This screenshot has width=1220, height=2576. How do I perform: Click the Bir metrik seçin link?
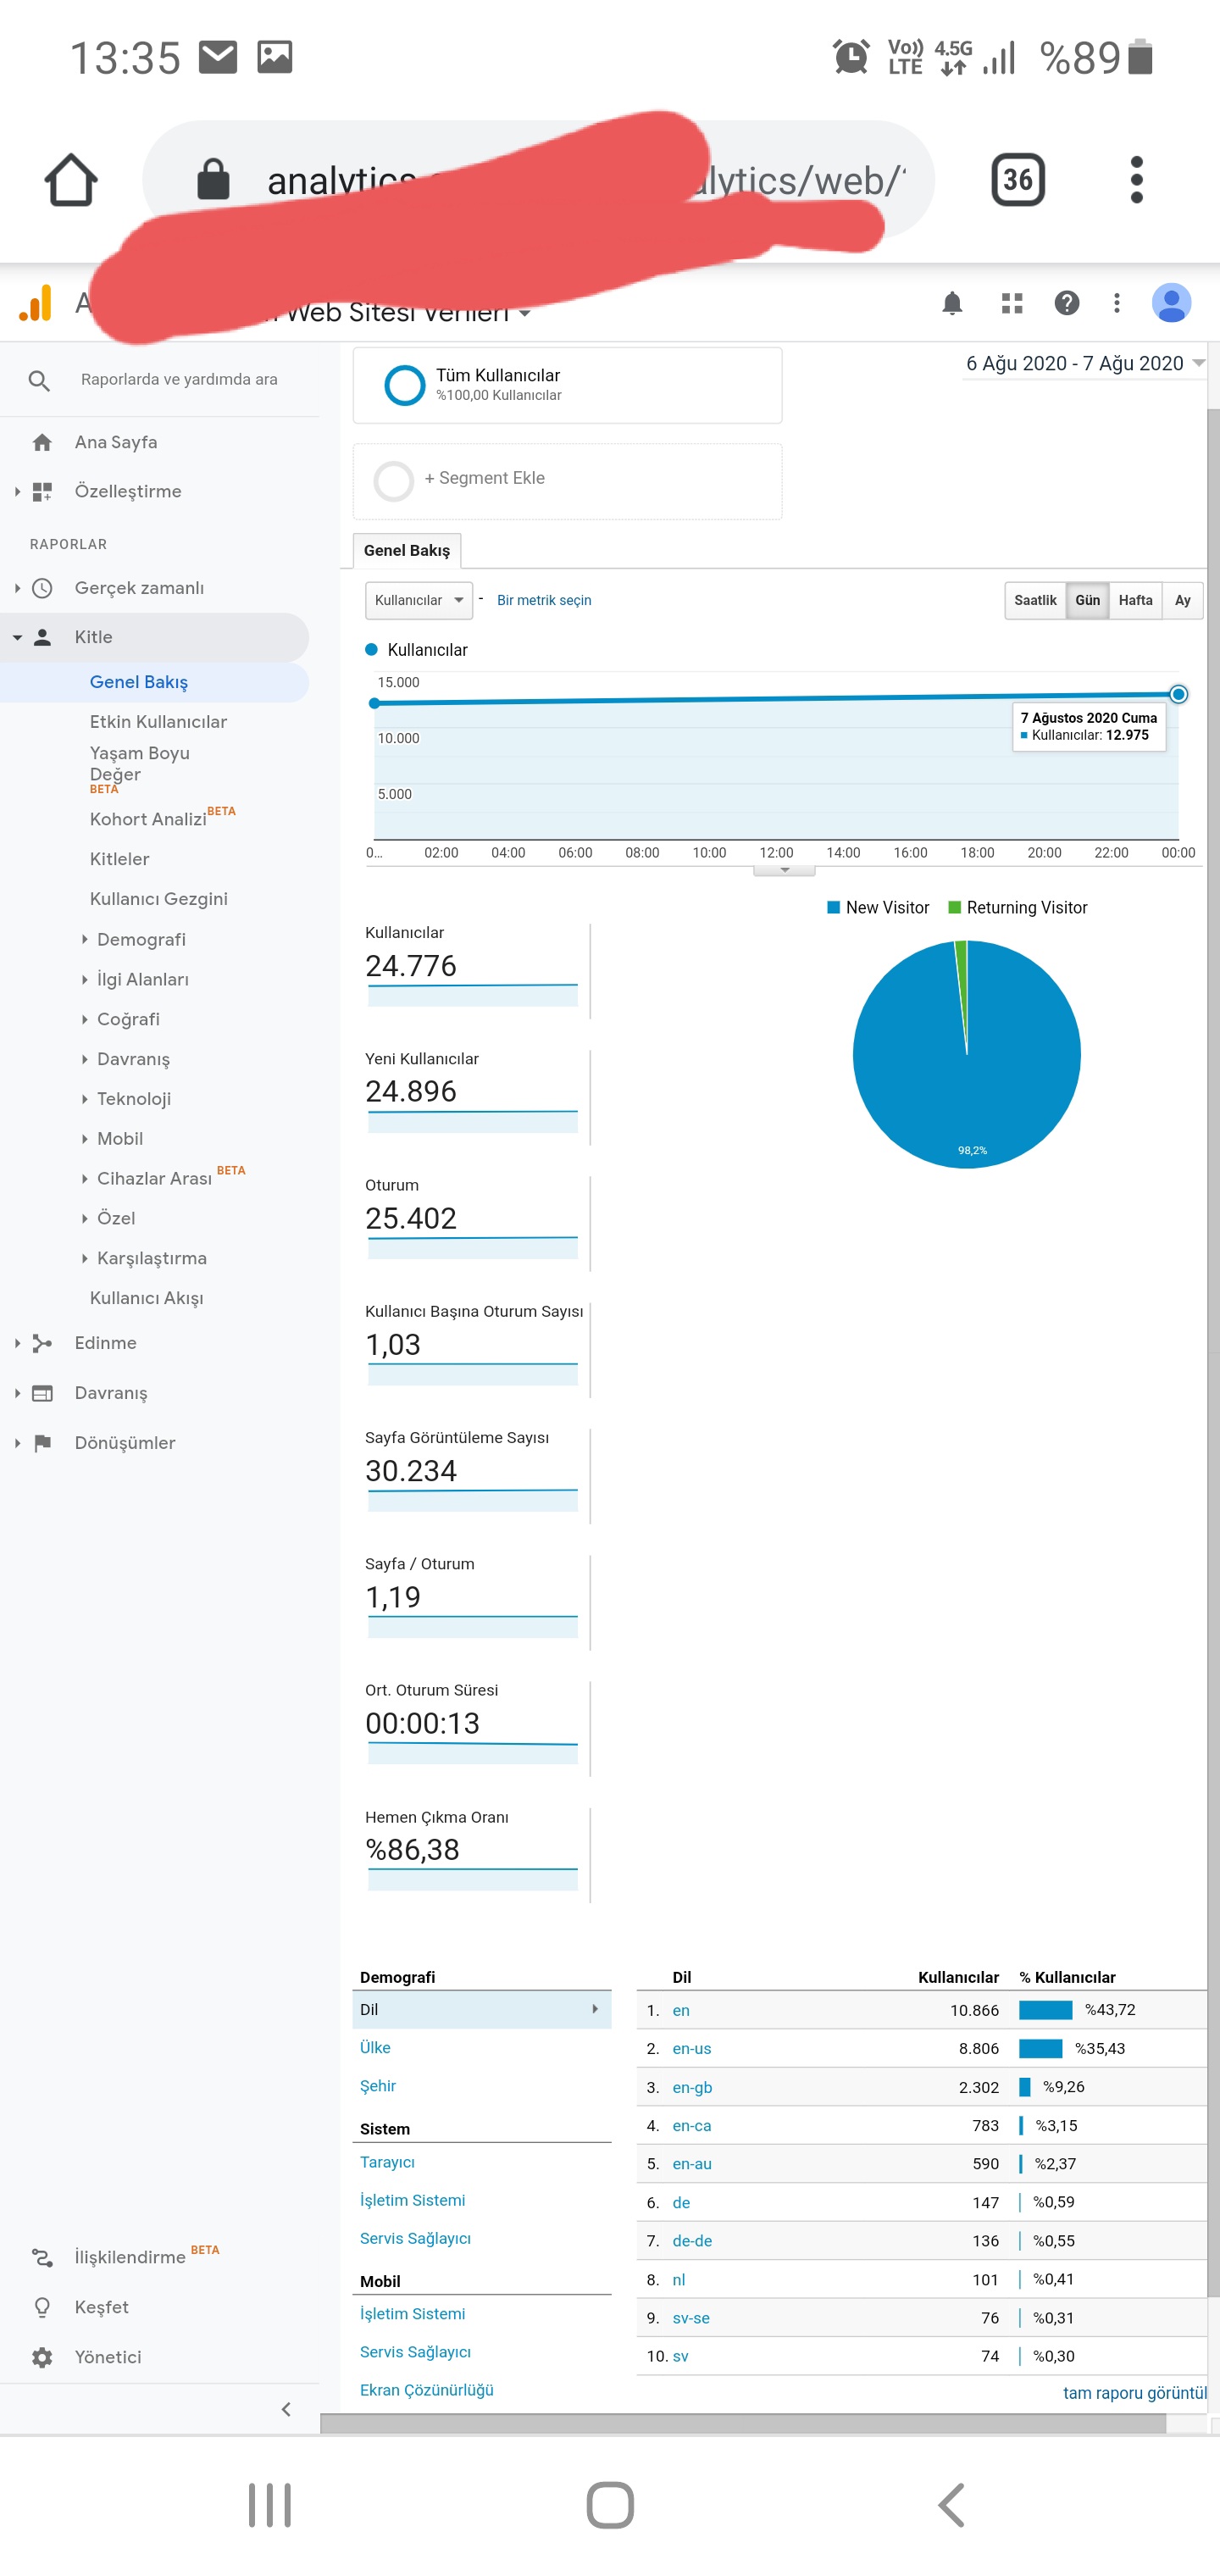pos(544,600)
